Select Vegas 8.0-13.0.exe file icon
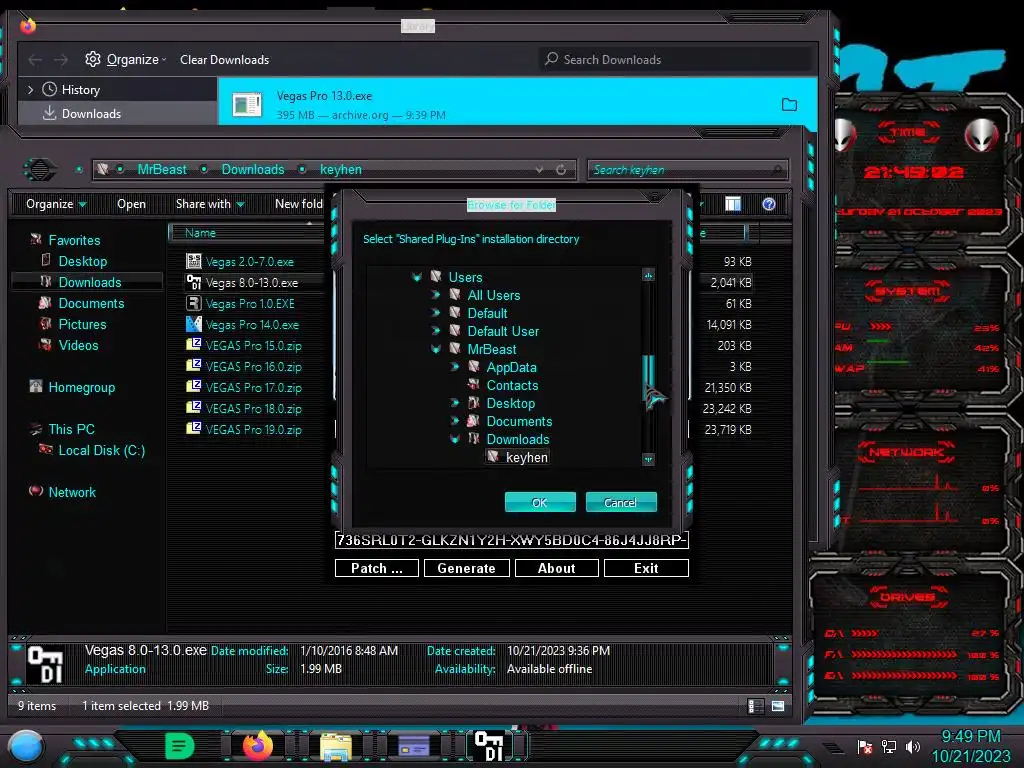 coord(193,282)
